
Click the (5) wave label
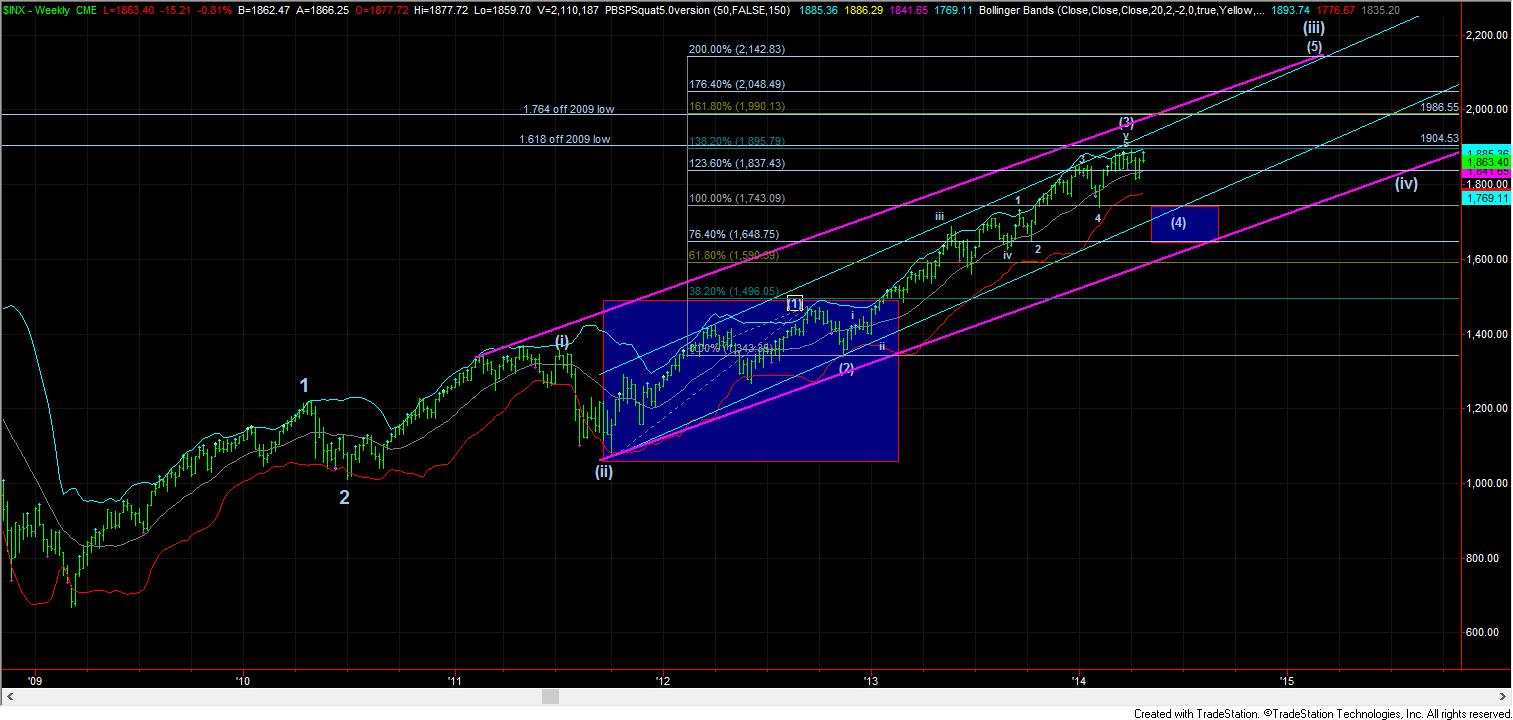tap(1315, 46)
